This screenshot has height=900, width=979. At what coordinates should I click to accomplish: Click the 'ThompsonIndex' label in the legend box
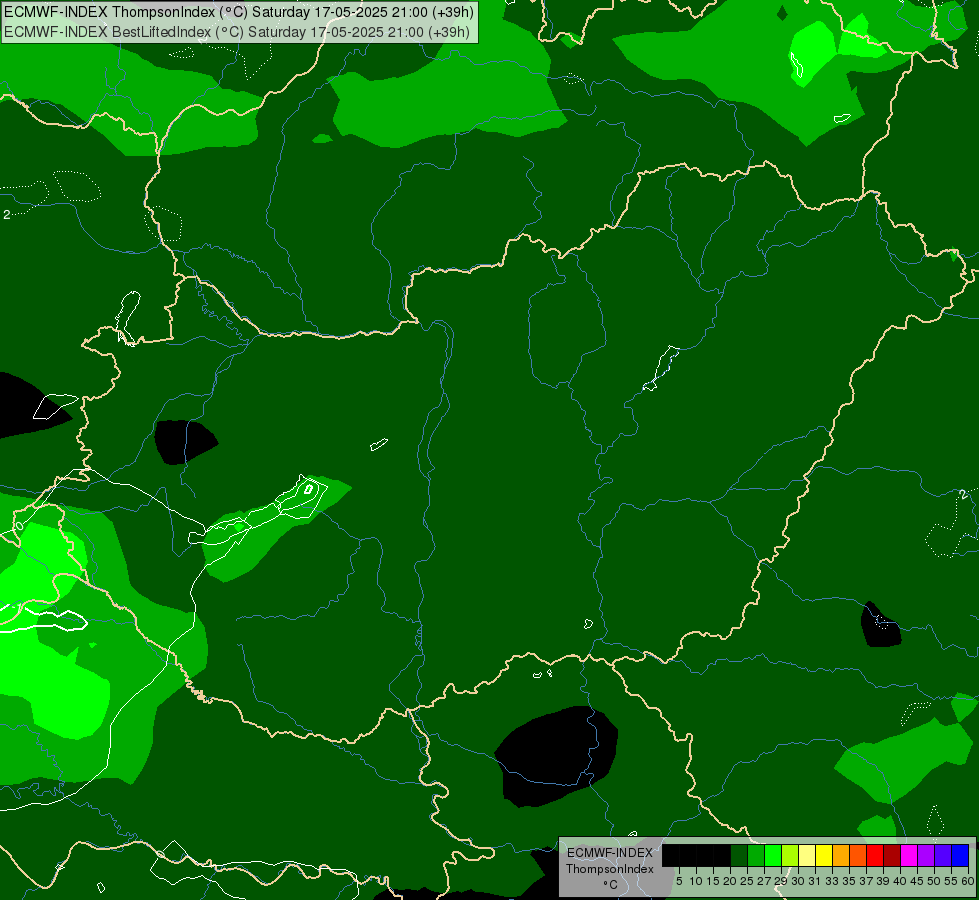[x=609, y=869]
